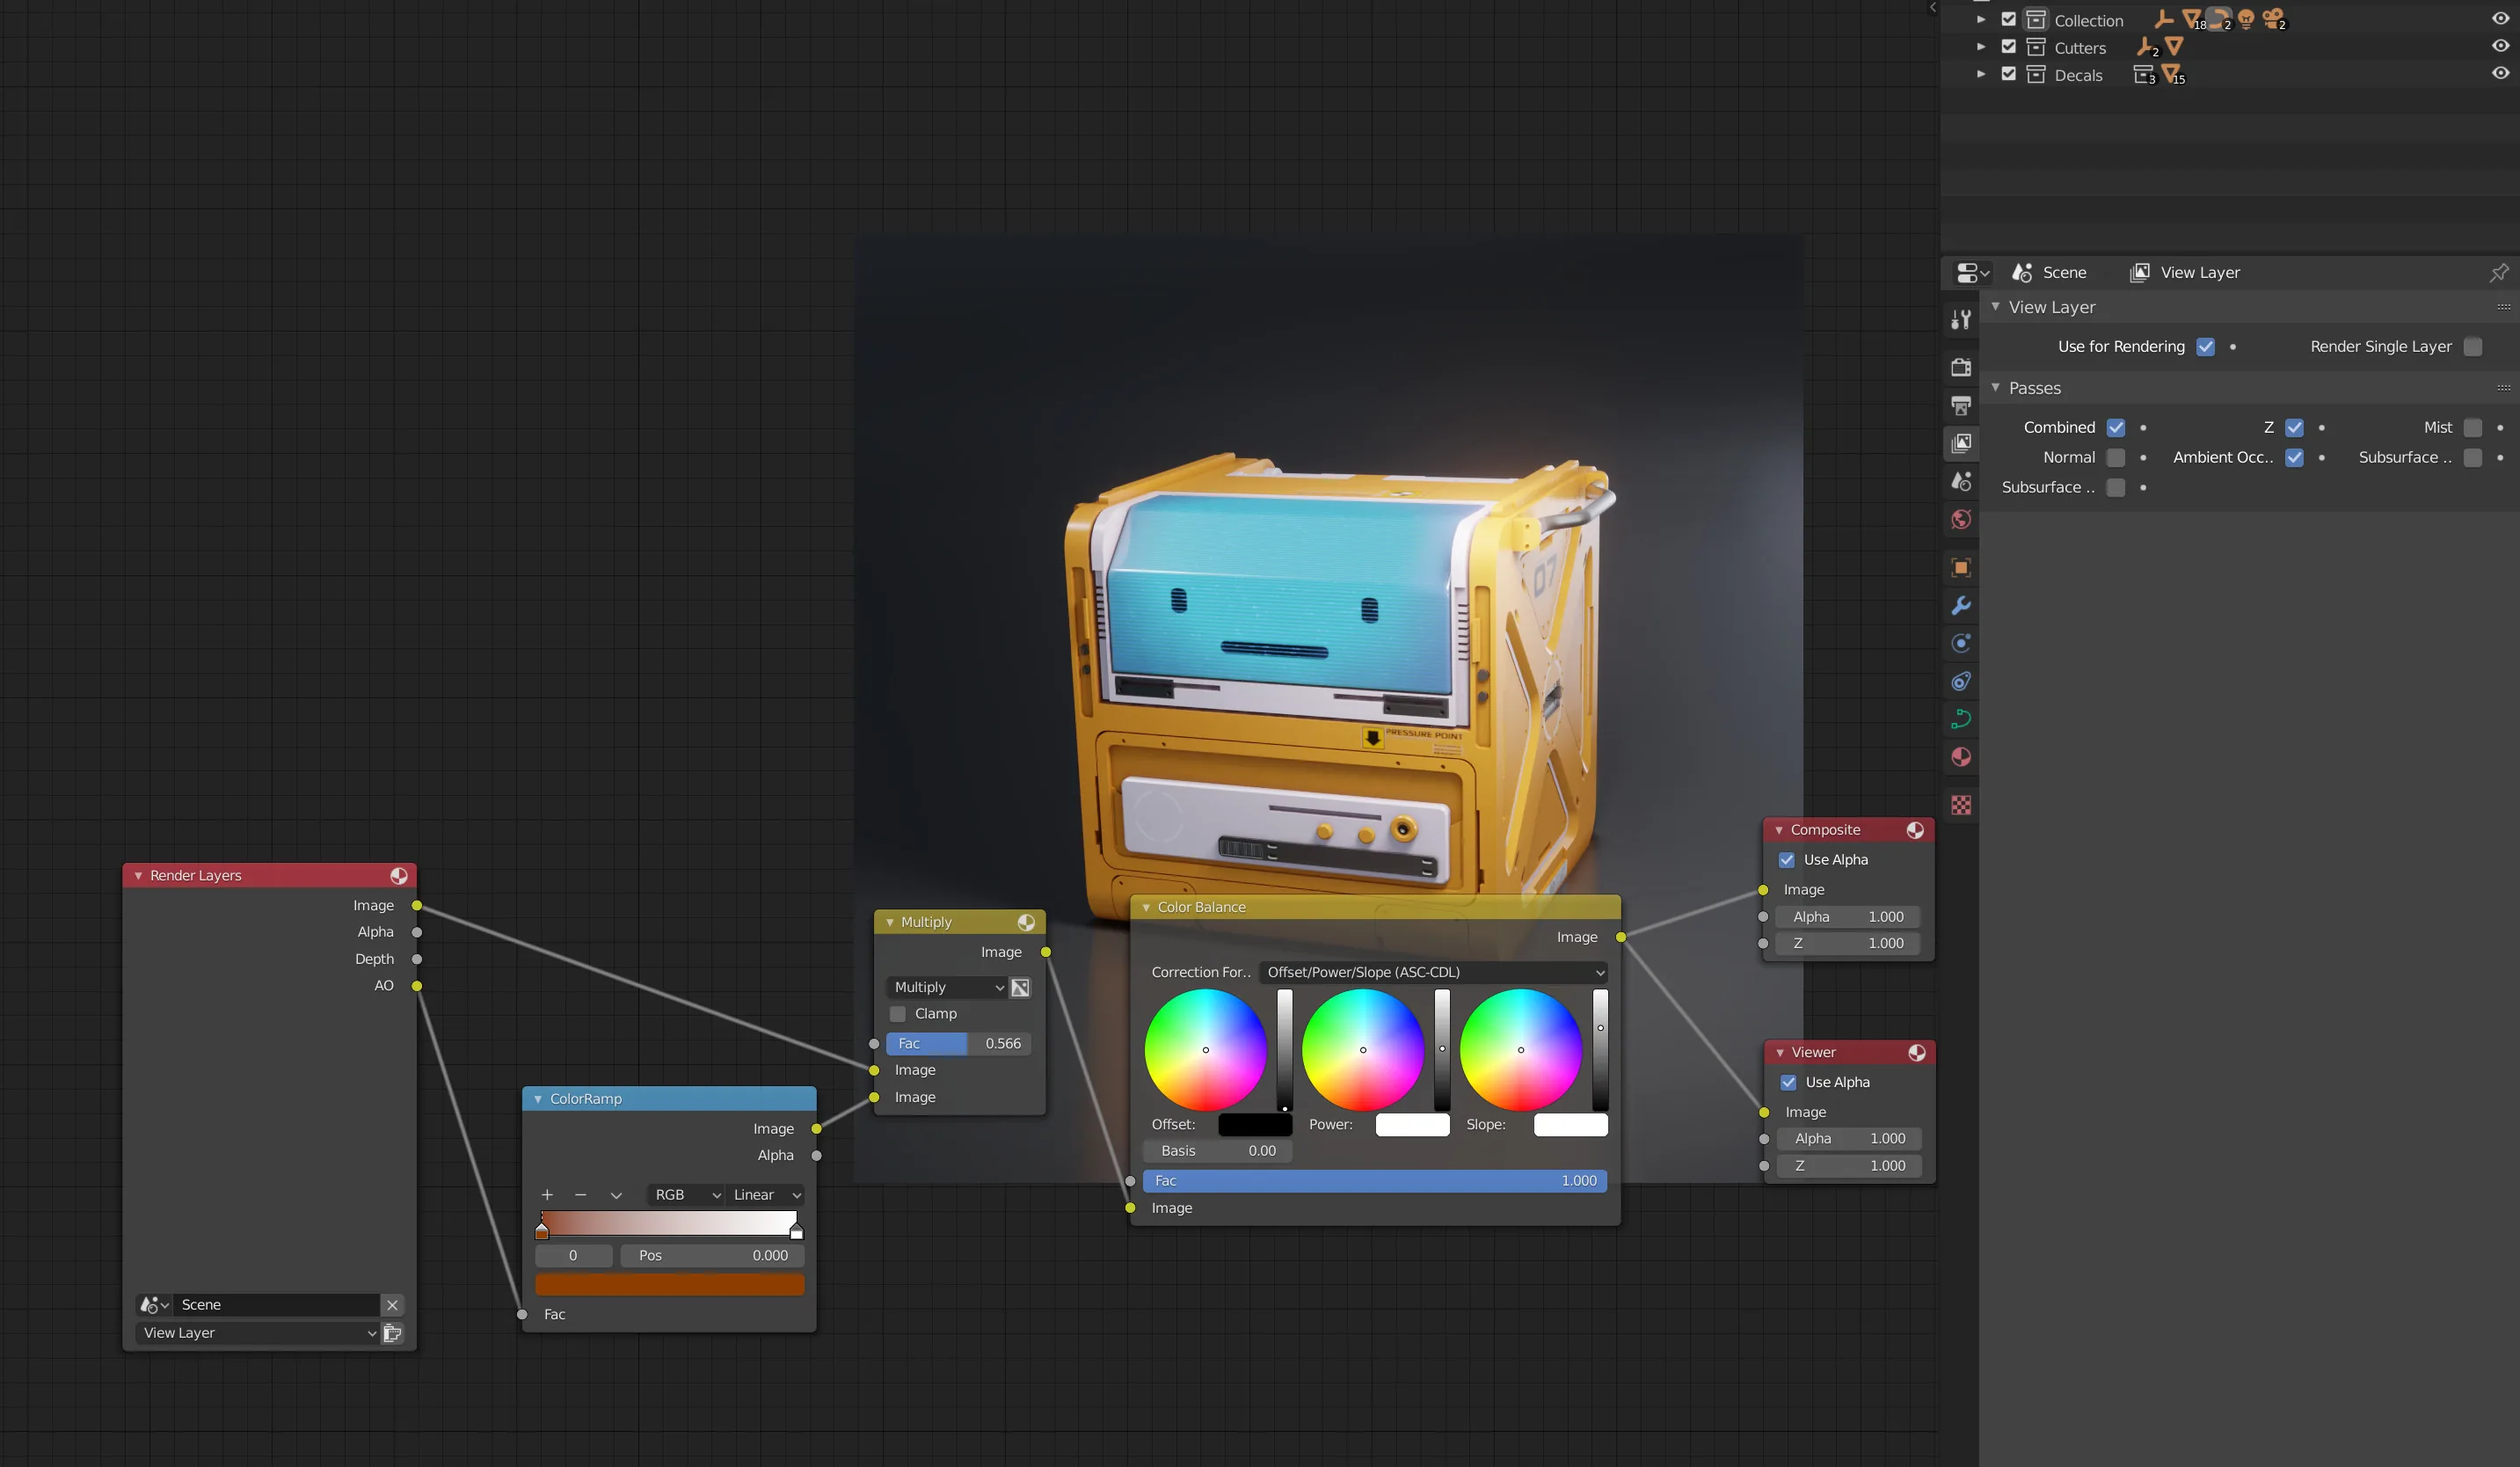Open the Object properties tab
Image resolution: width=2520 pixels, height=1467 pixels.
pyautogui.click(x=1960, y=568)
